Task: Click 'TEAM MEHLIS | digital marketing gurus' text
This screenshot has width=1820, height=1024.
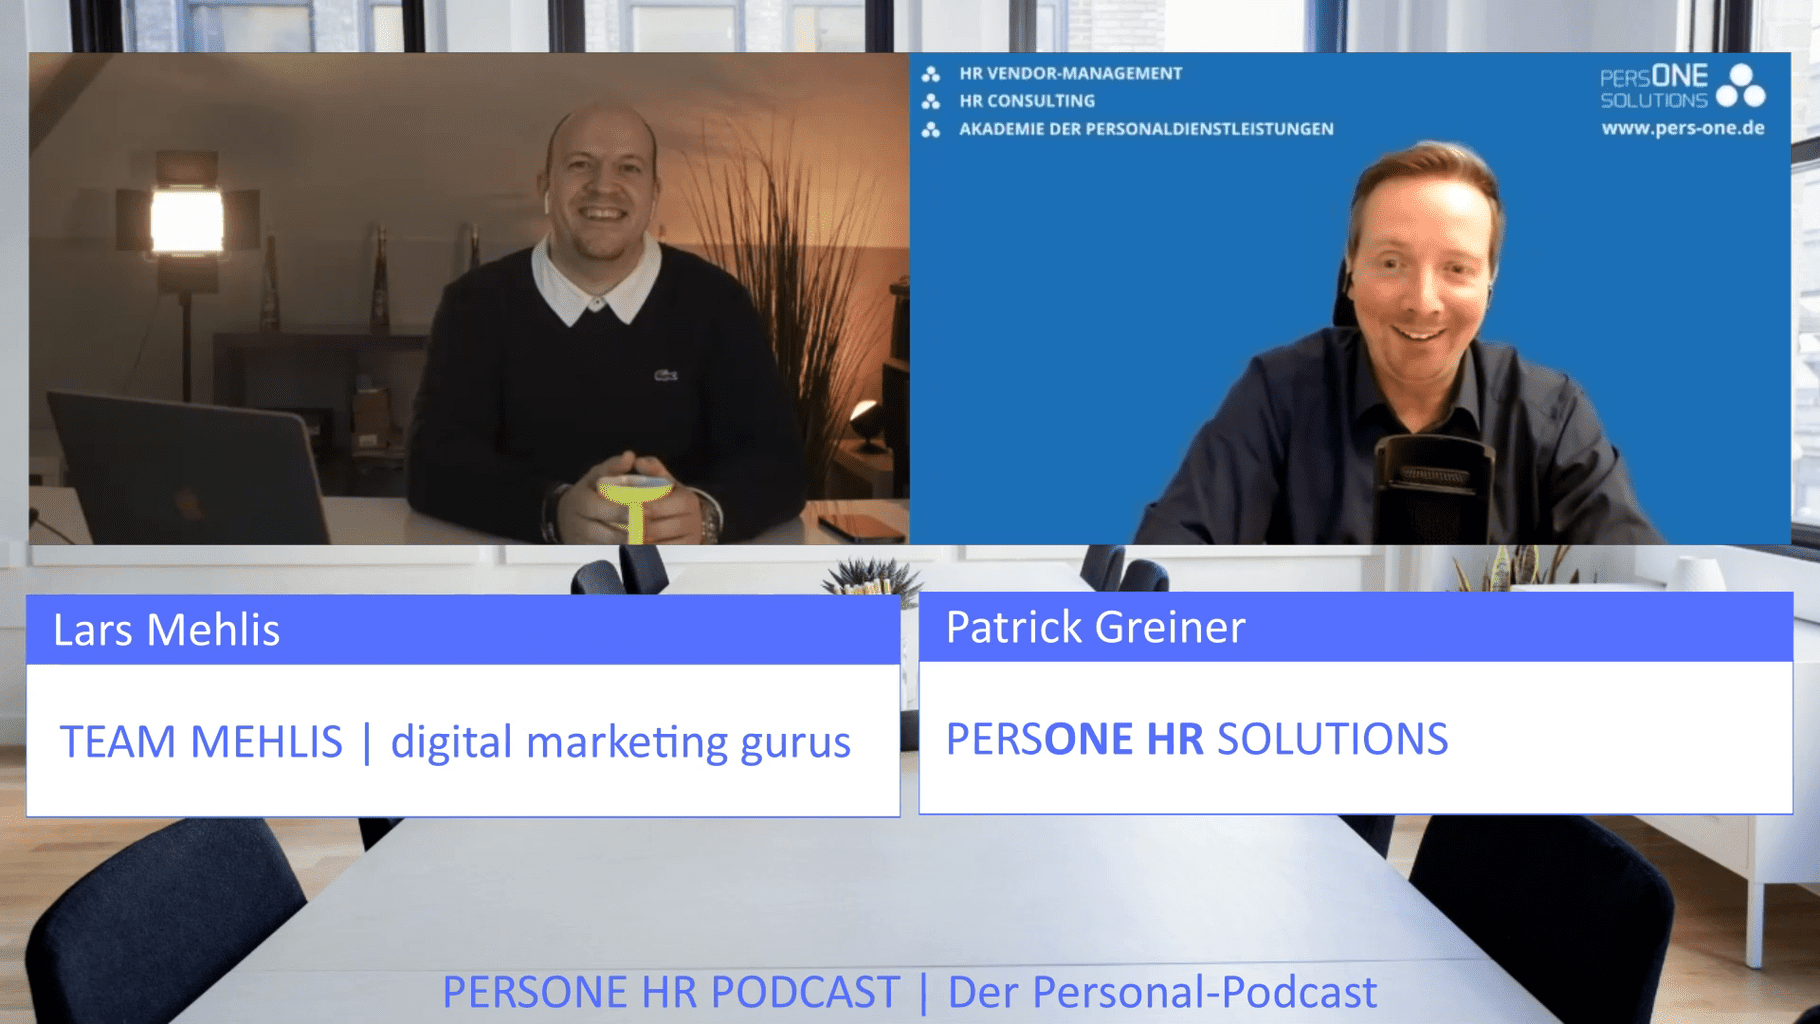Action: 455,742
